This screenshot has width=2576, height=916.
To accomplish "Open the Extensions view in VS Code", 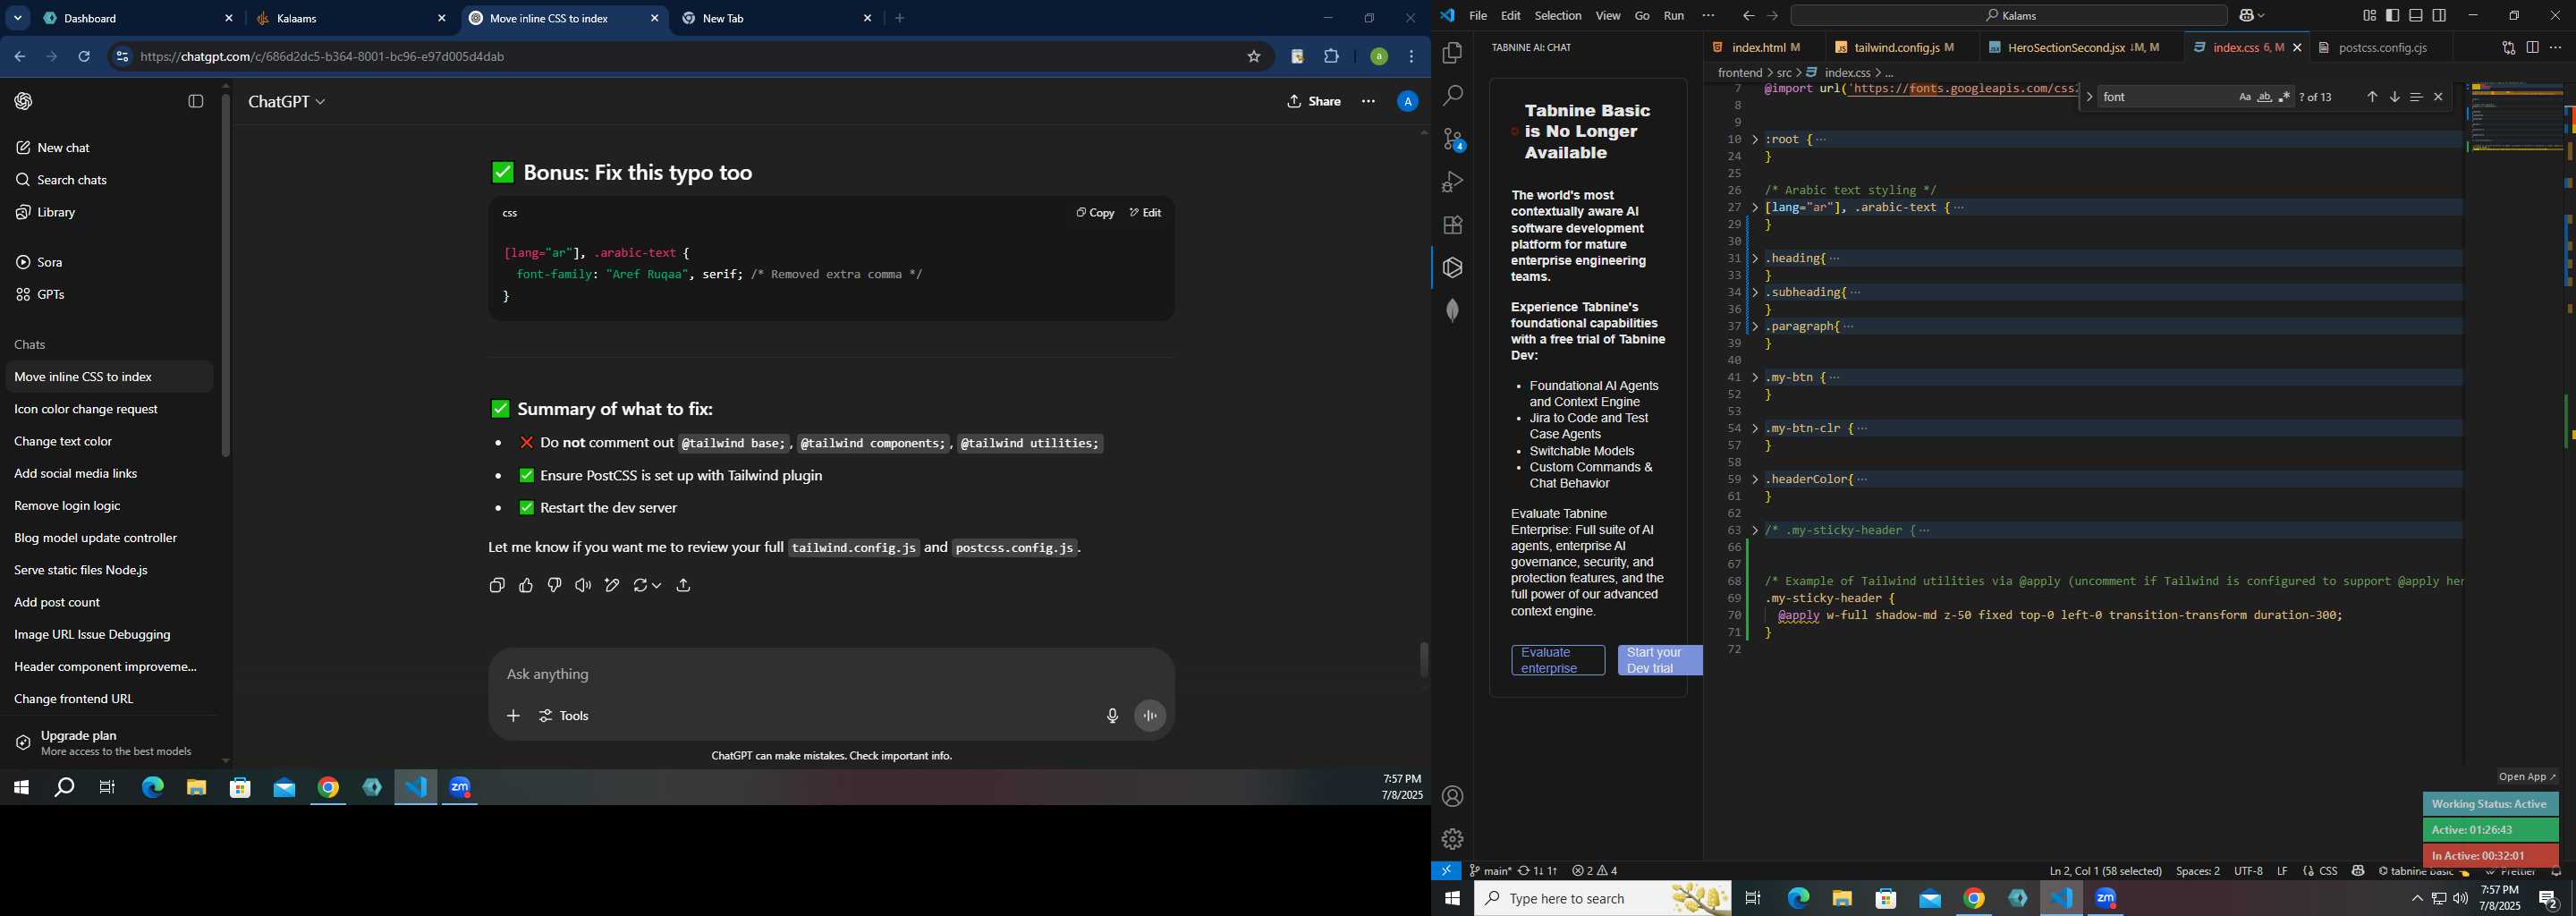I will pos(1453,225).
